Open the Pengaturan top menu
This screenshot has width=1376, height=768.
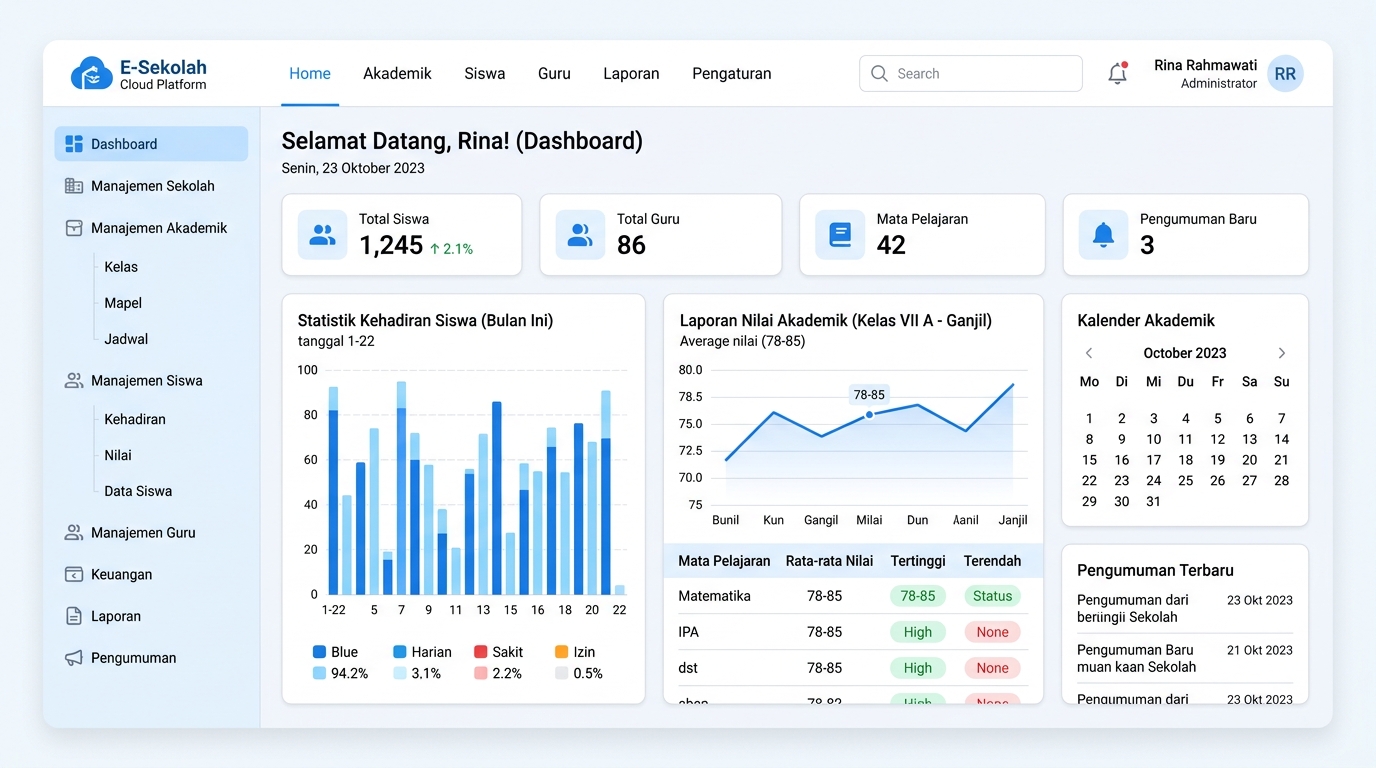(732, 74)
